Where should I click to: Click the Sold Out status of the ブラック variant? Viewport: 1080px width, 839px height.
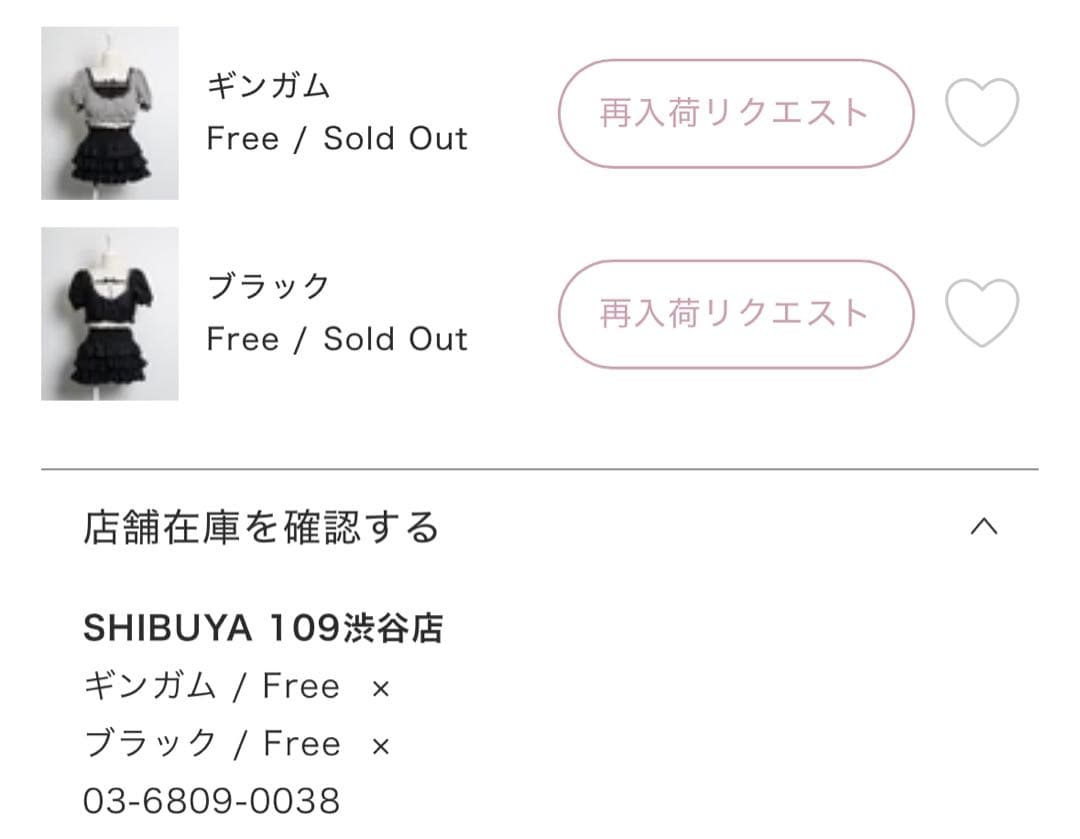coord(395,340)
